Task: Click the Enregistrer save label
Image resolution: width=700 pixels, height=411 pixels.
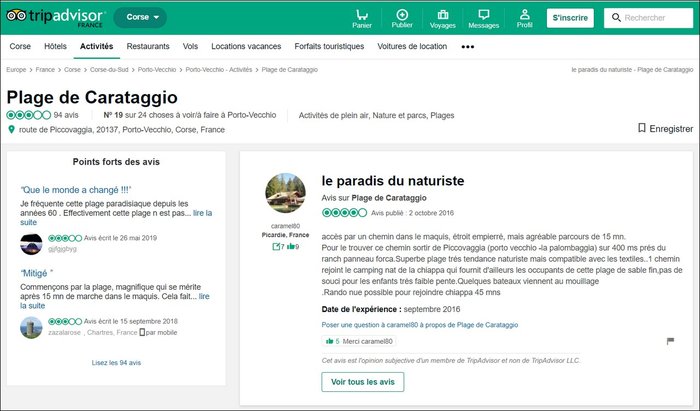Action: click(671, 129)
